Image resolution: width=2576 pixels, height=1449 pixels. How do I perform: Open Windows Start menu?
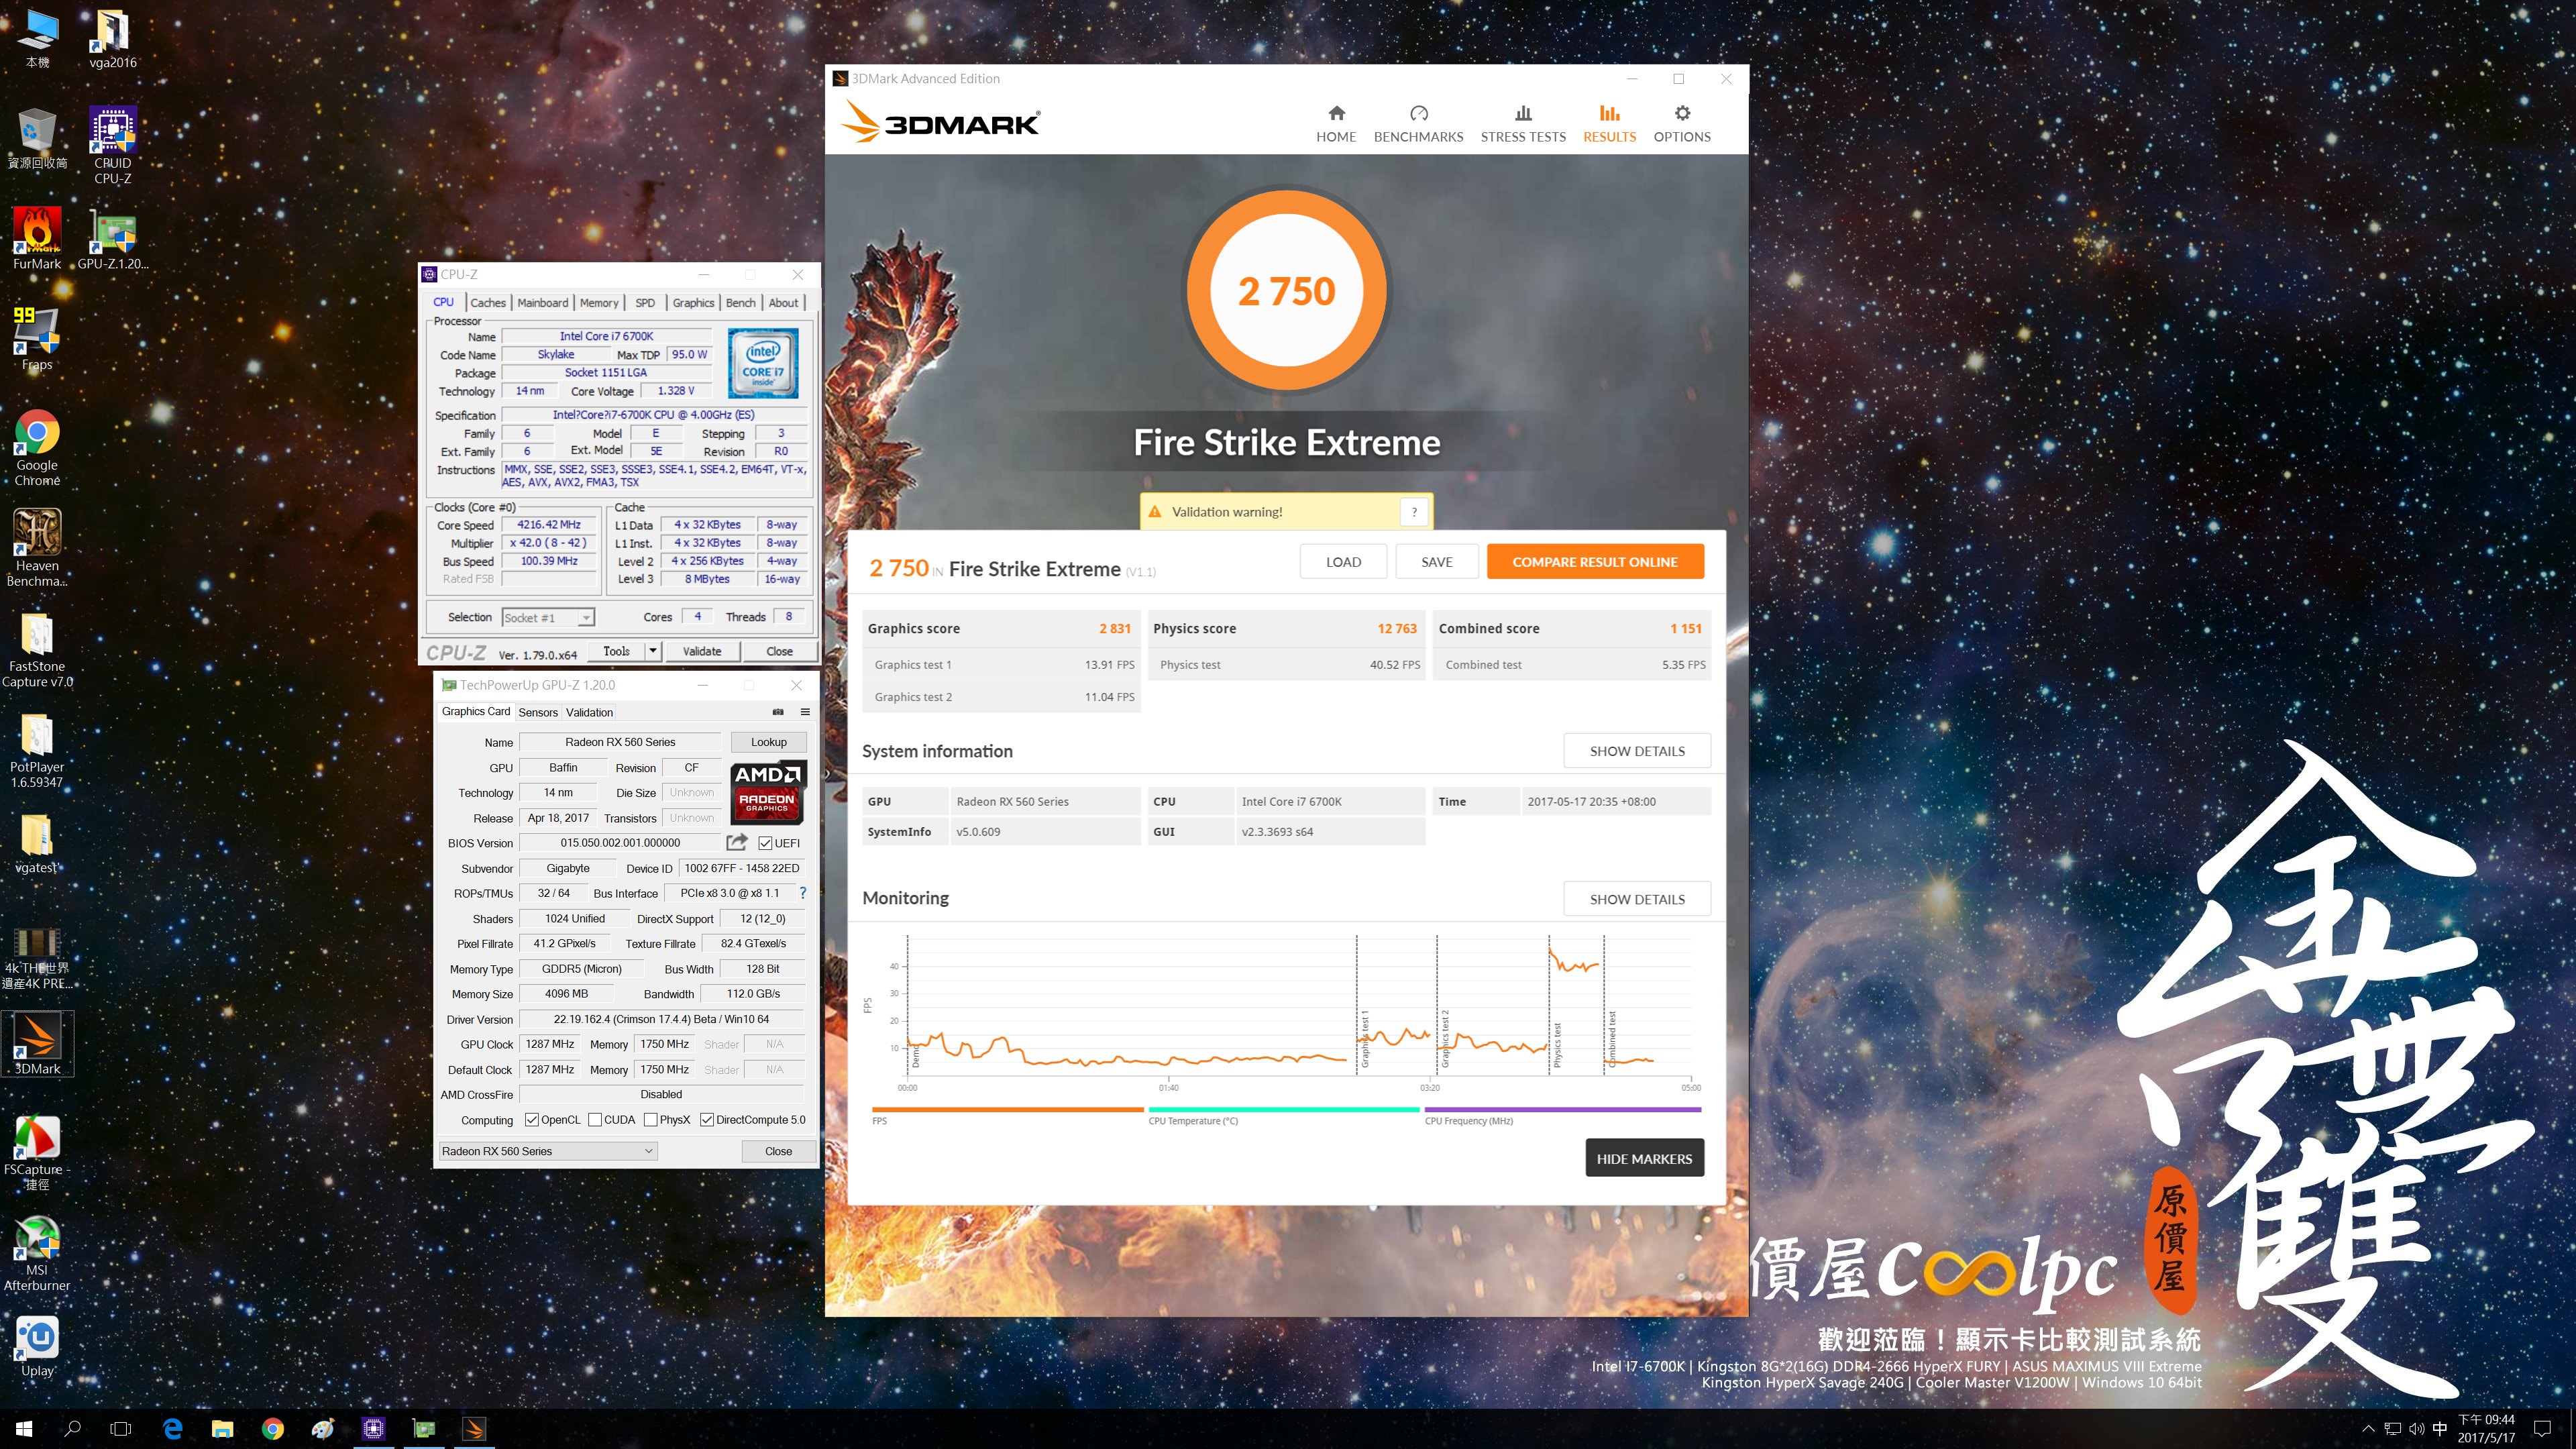(x=24, y=1429)
